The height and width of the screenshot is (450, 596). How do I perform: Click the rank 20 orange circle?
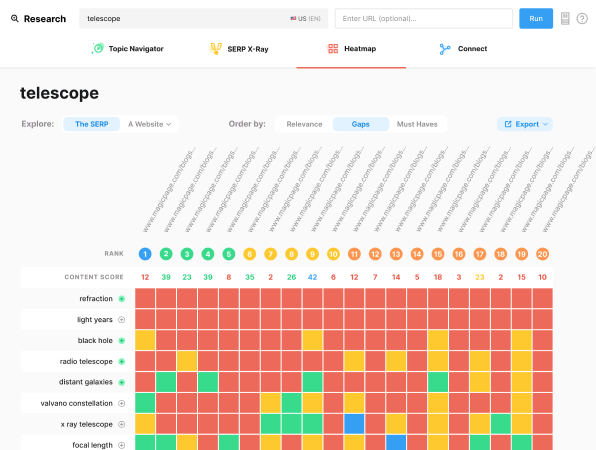(542, 254)
